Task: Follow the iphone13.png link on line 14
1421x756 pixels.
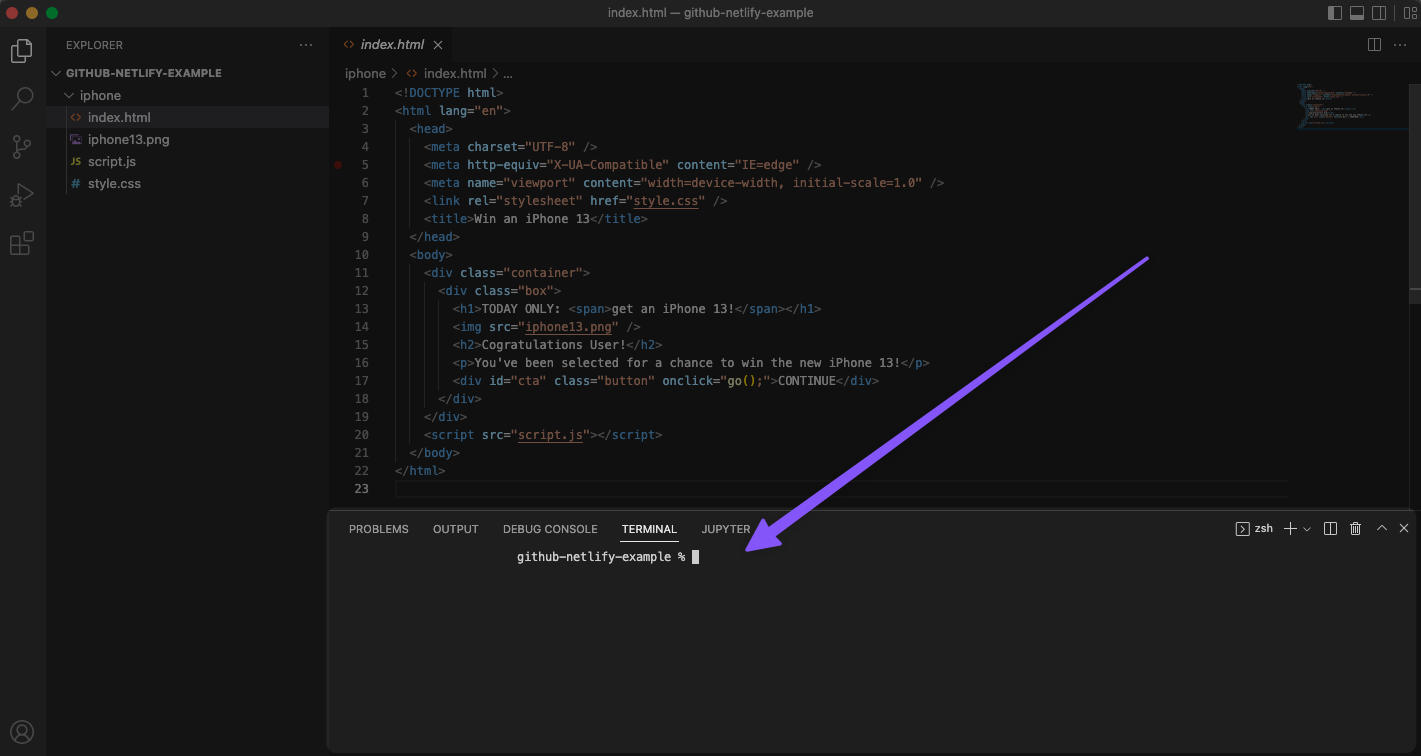Action: pyautogui.click(x=569, y=327)
